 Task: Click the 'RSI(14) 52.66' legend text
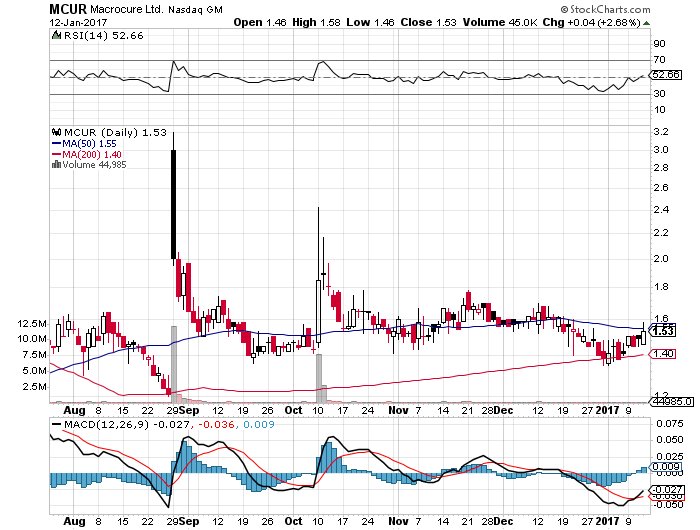pyautogui.click(x=104, y=35)
